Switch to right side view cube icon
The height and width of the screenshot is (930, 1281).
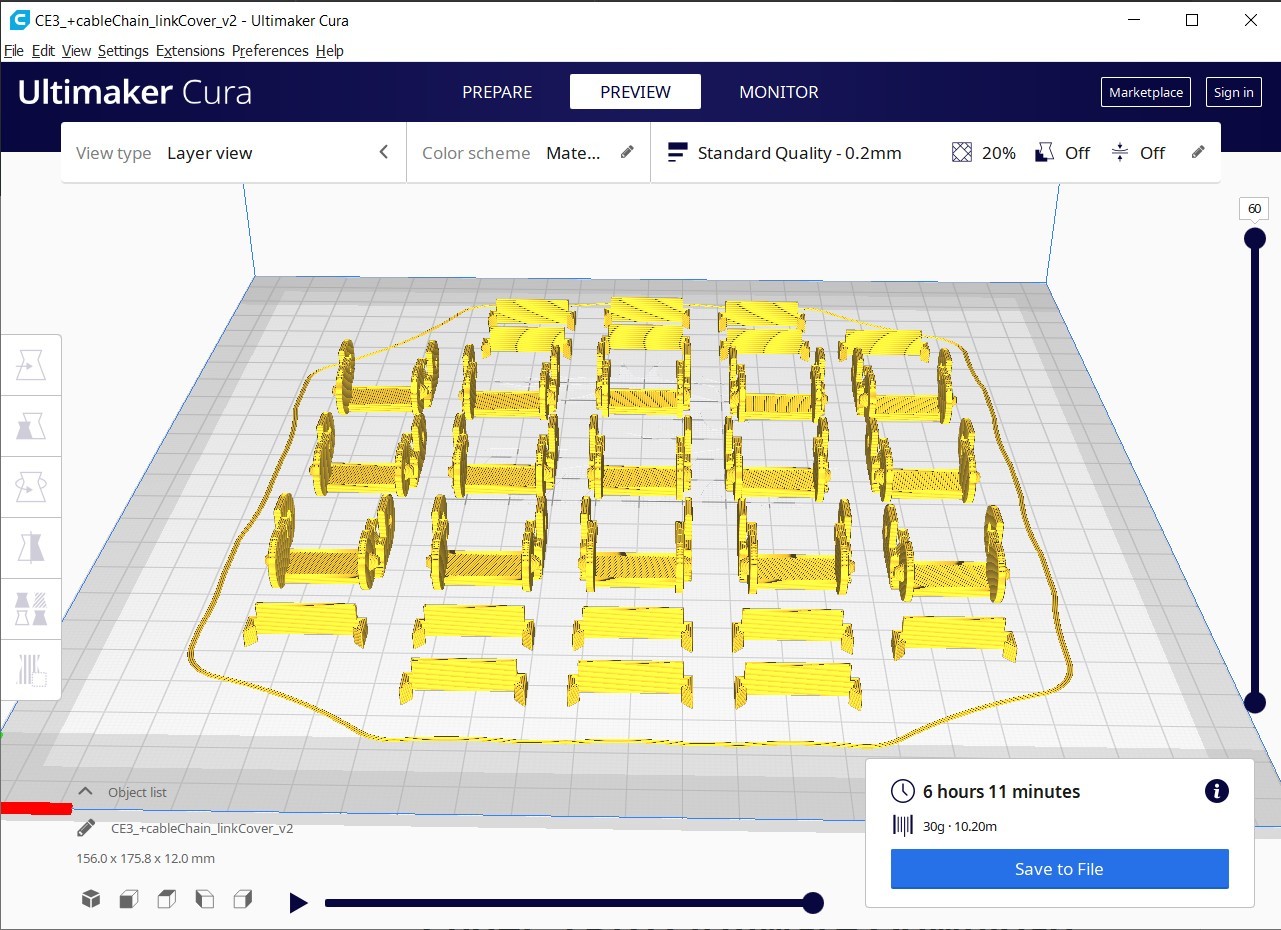tap(242, 899)
